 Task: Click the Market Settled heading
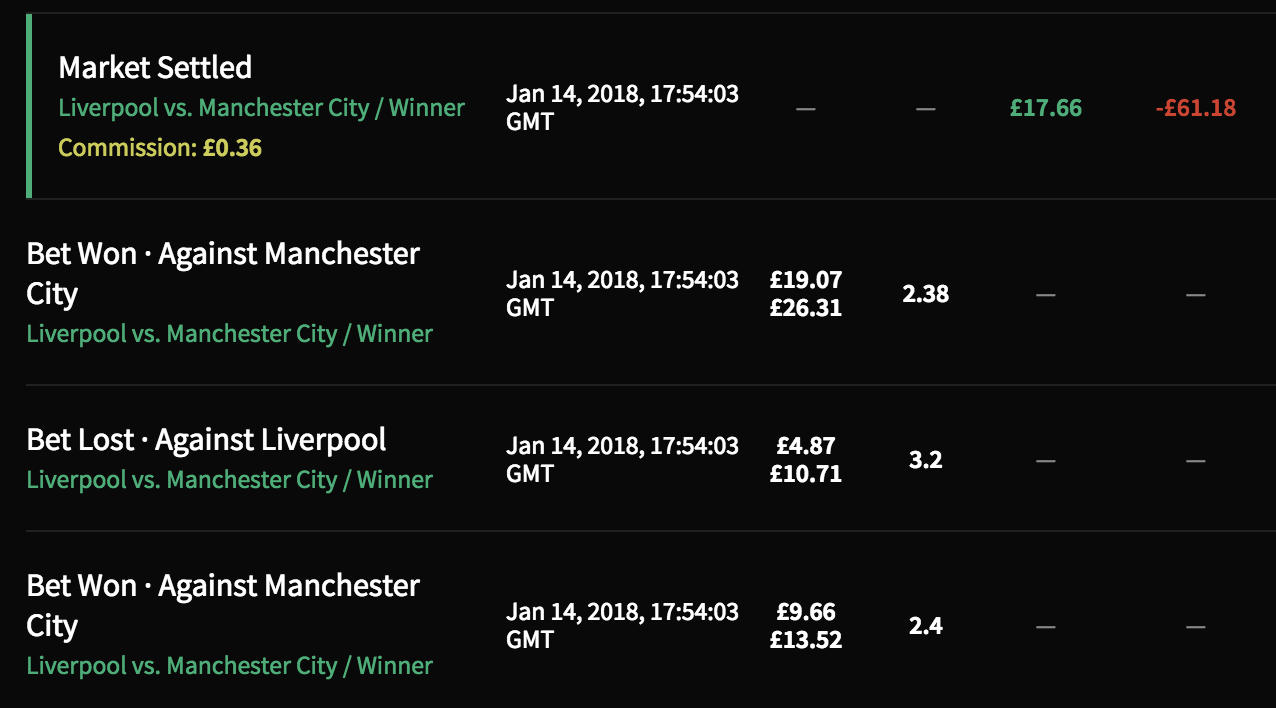155,68
